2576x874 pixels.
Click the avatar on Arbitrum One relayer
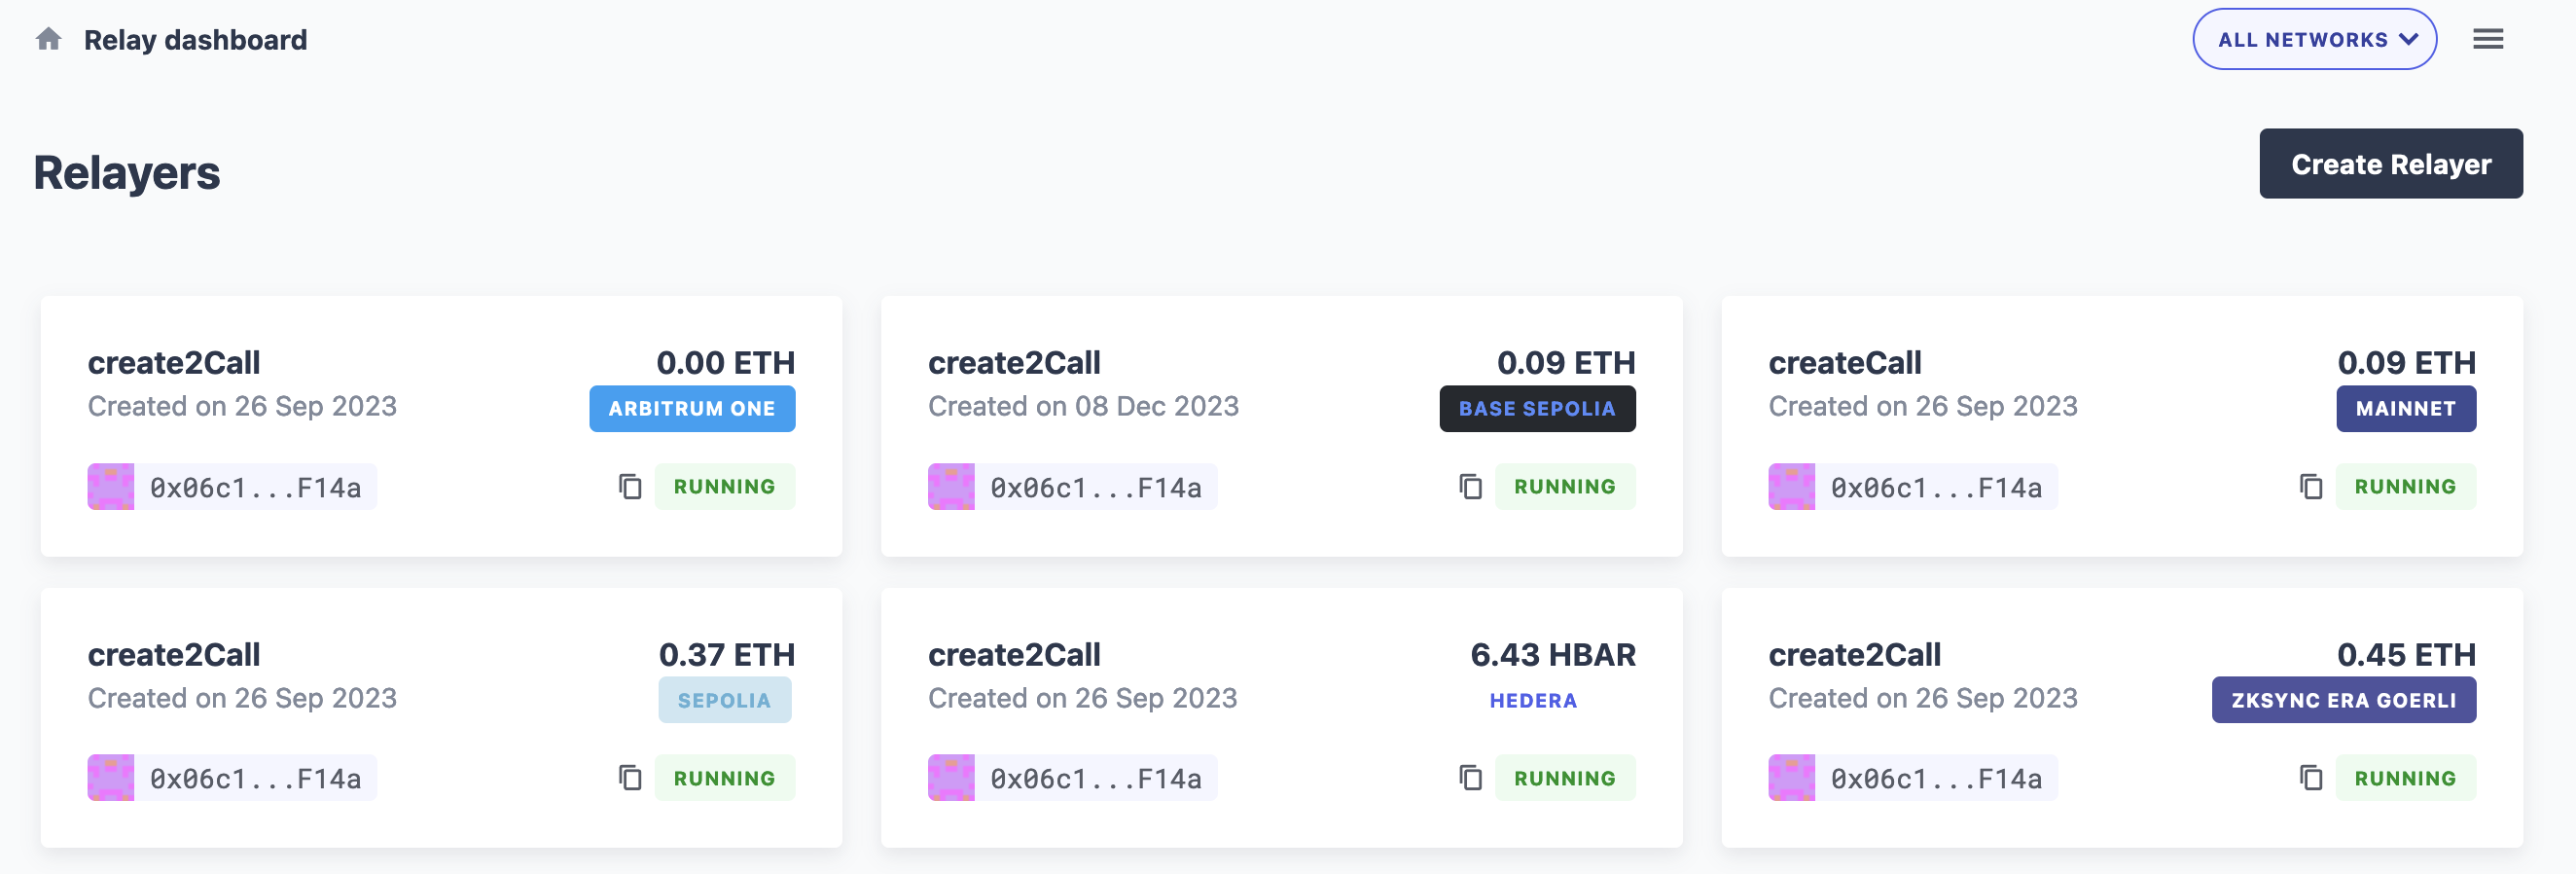coord(111,487)
